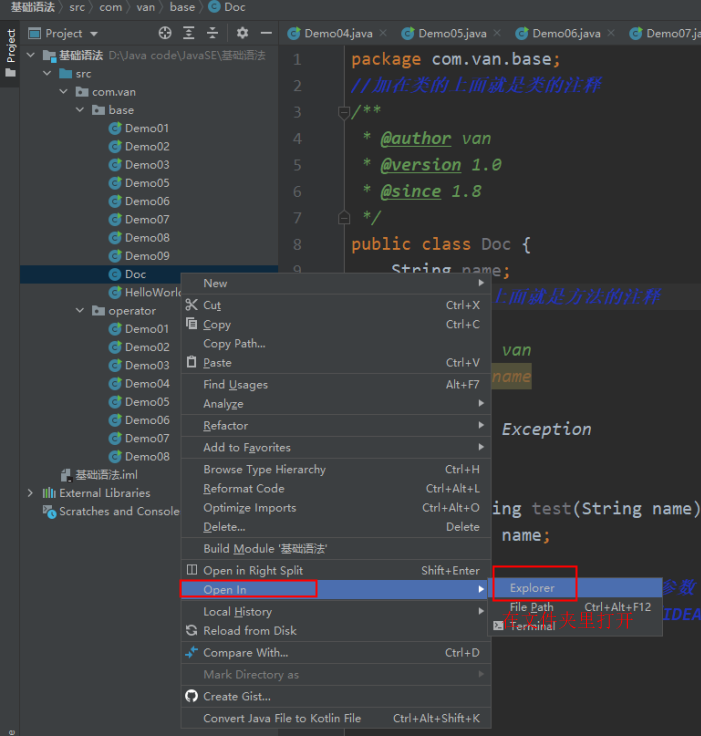Click the class name Doc in editor
Viewport: 701px width, 736px height.
(496, 244)
